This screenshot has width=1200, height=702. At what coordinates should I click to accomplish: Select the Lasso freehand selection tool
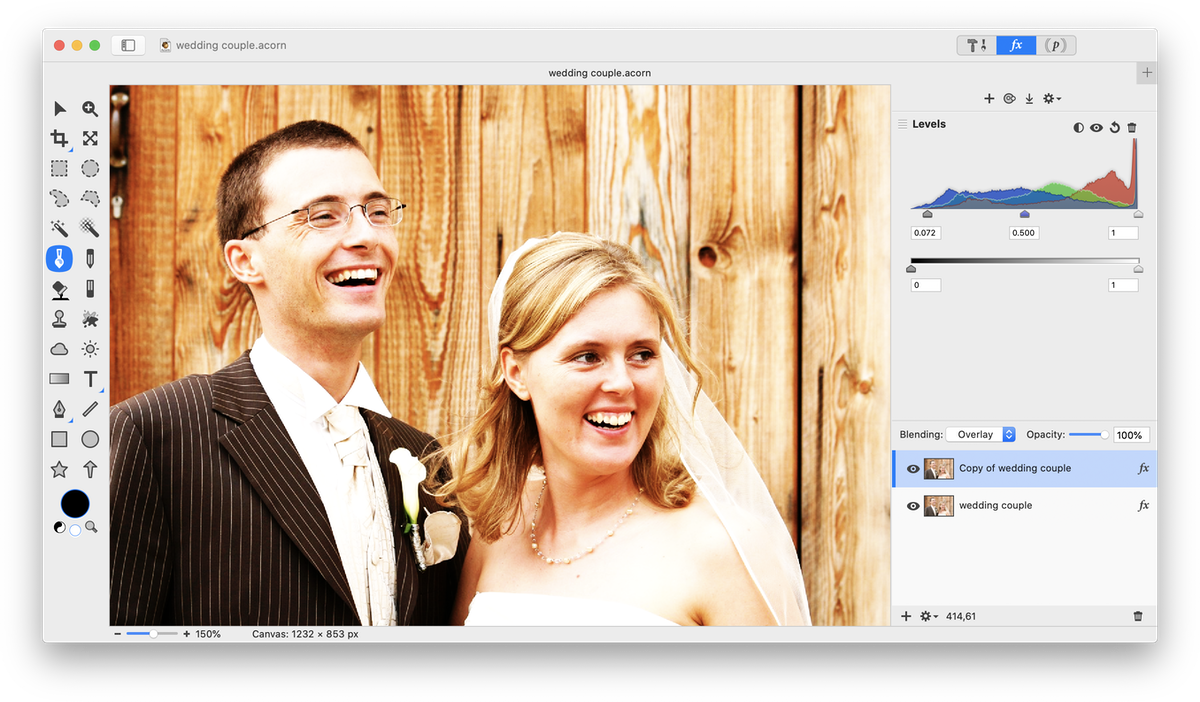(x=60, y=198)
